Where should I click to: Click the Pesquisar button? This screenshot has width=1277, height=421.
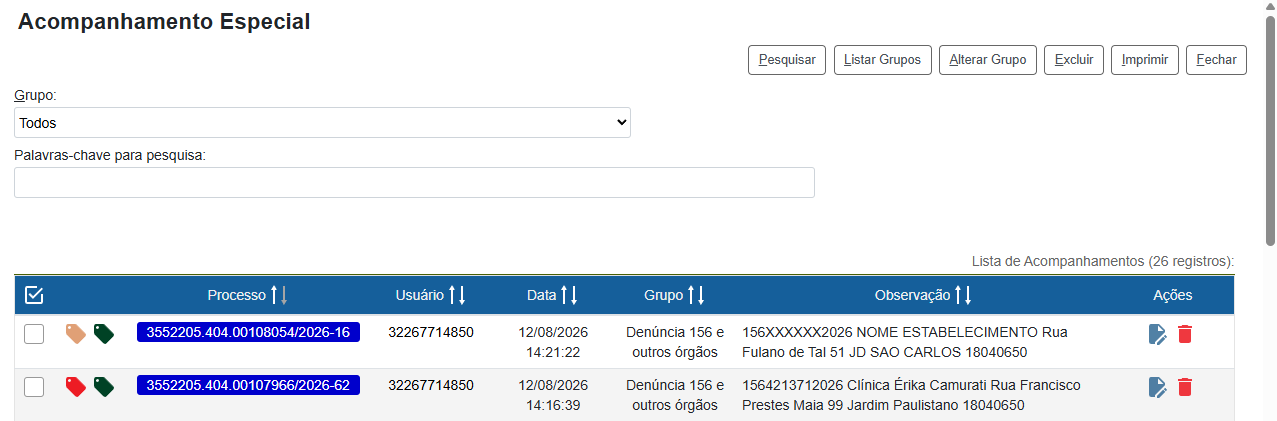point(787,60)
